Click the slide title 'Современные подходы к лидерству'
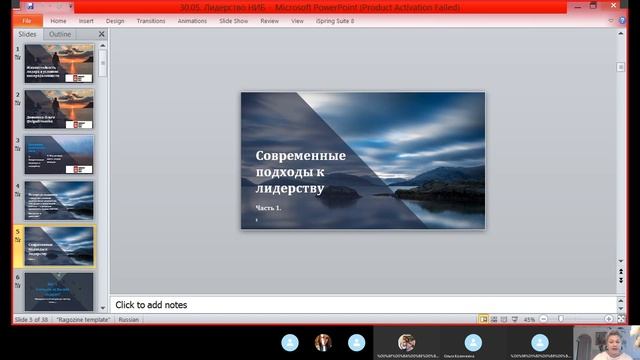640x360 pixels. tap(300, 172)
